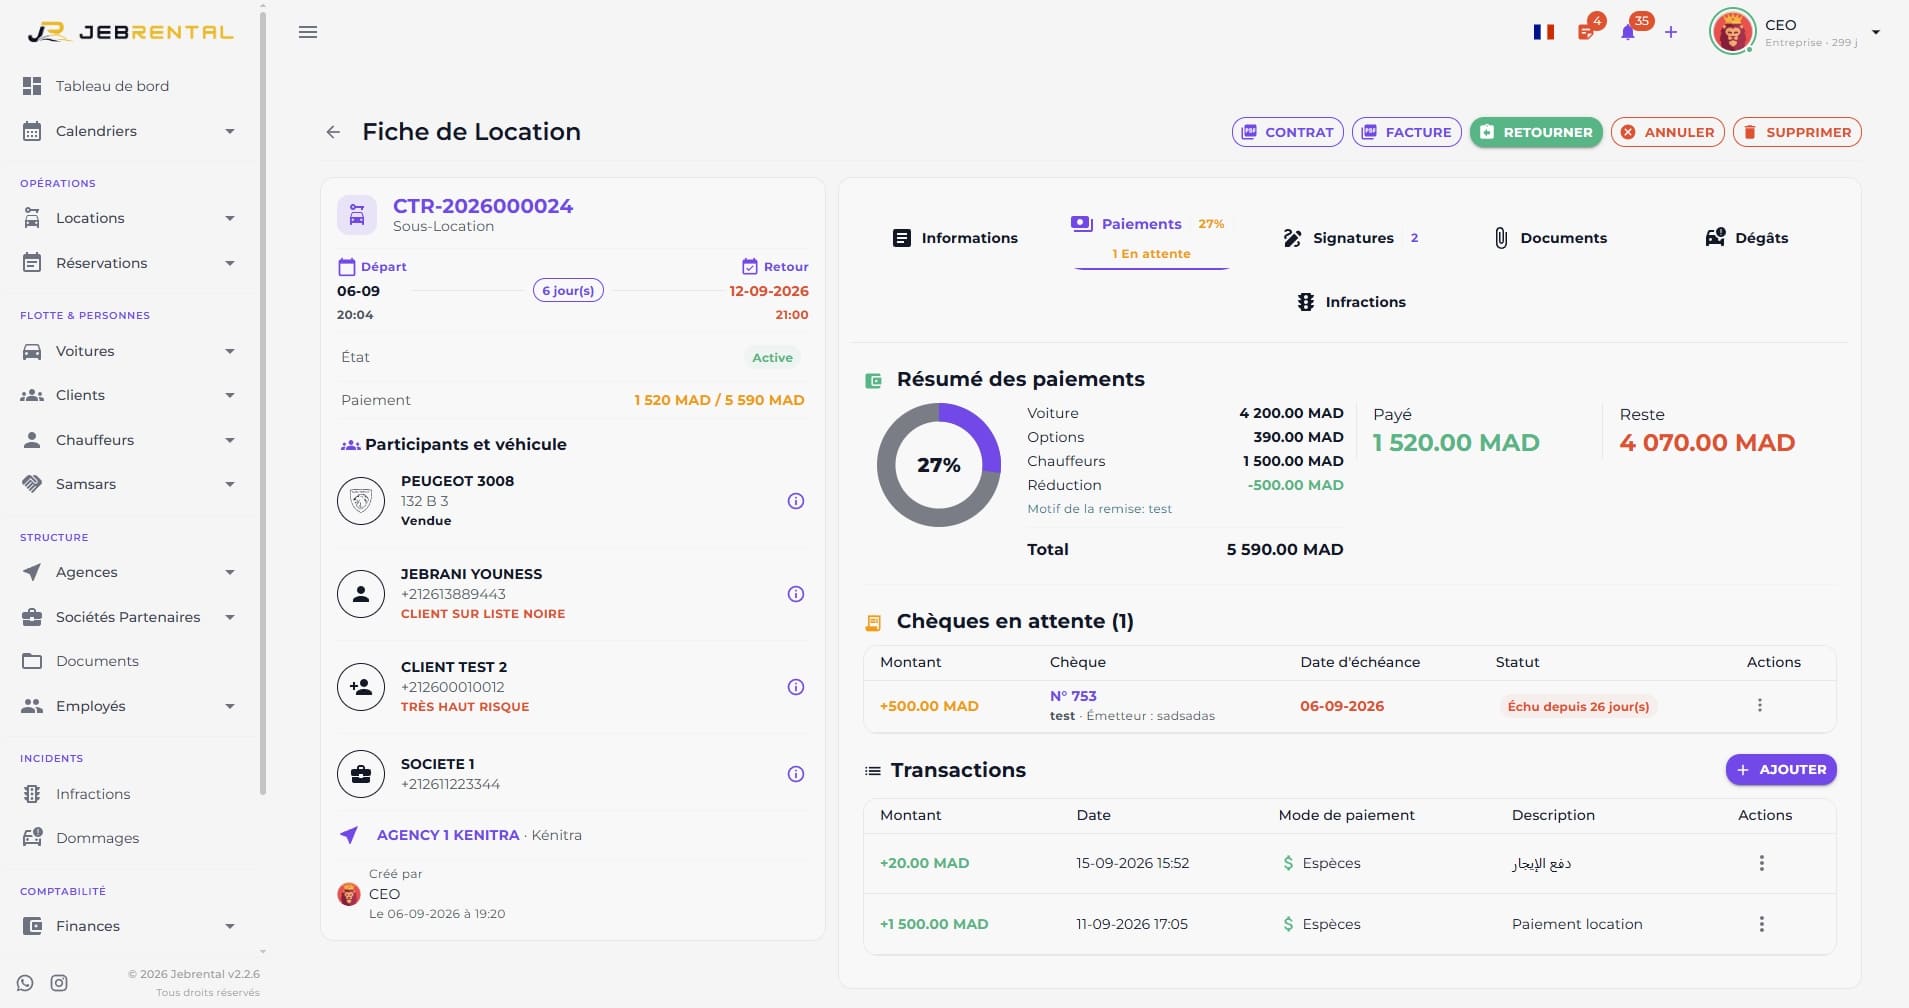Click the green RETOURNER button
The width and height of the screenshot is (1909, 1008).
coord(1536,132)
